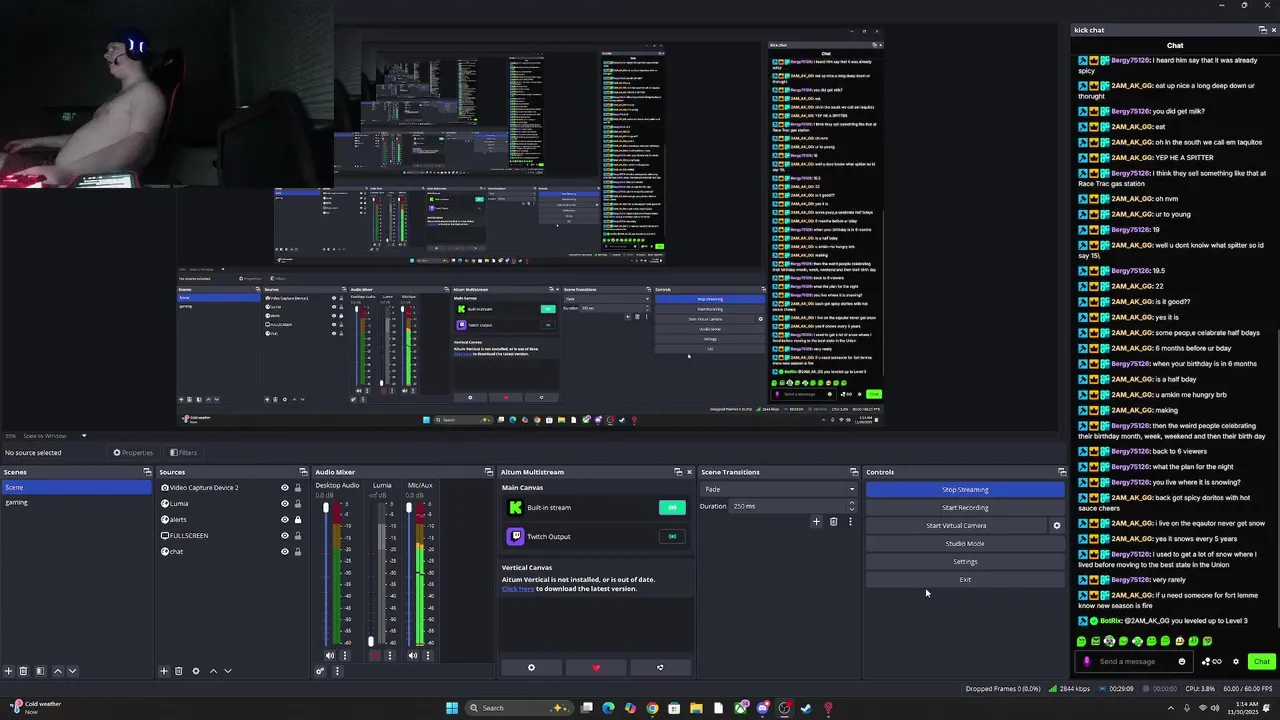1280x720 pixels.
Task: Lock the Video Capture Device 2 source
Action: [297, 488]
